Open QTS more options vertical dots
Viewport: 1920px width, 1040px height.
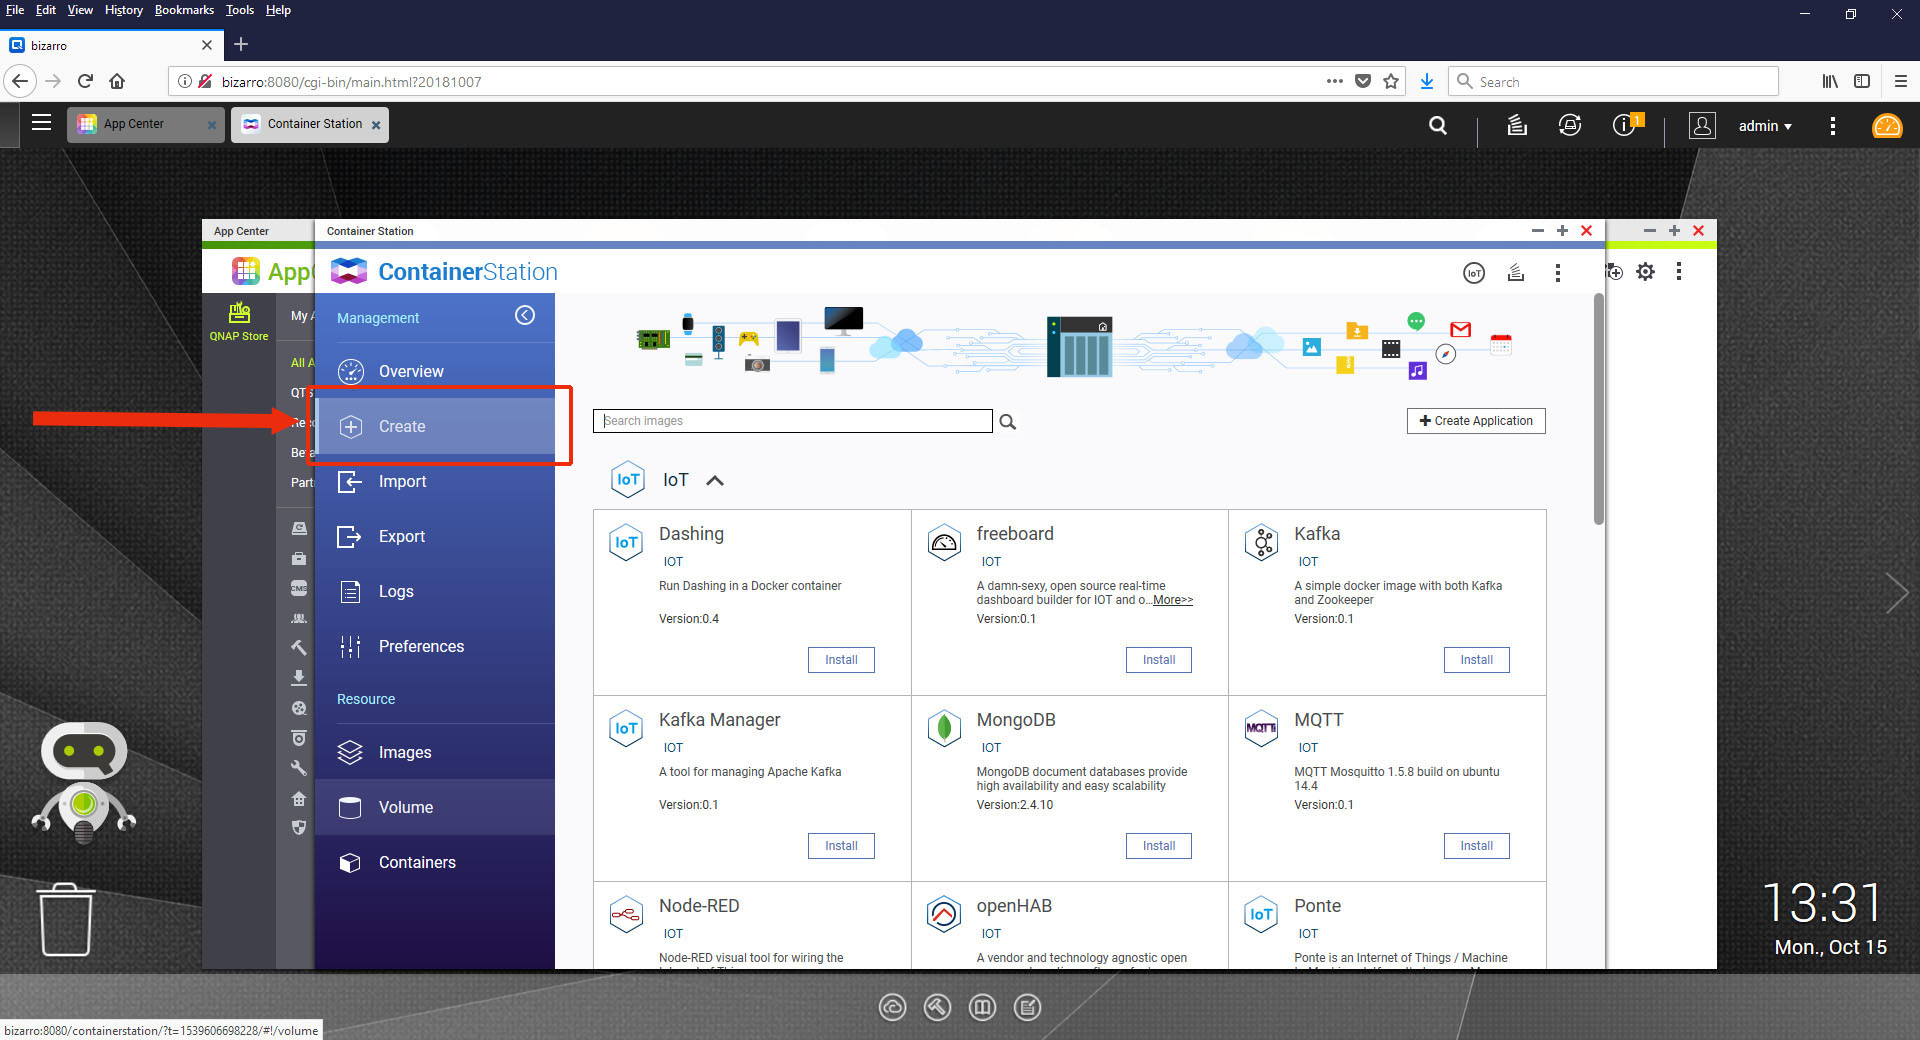[1832, 126]
